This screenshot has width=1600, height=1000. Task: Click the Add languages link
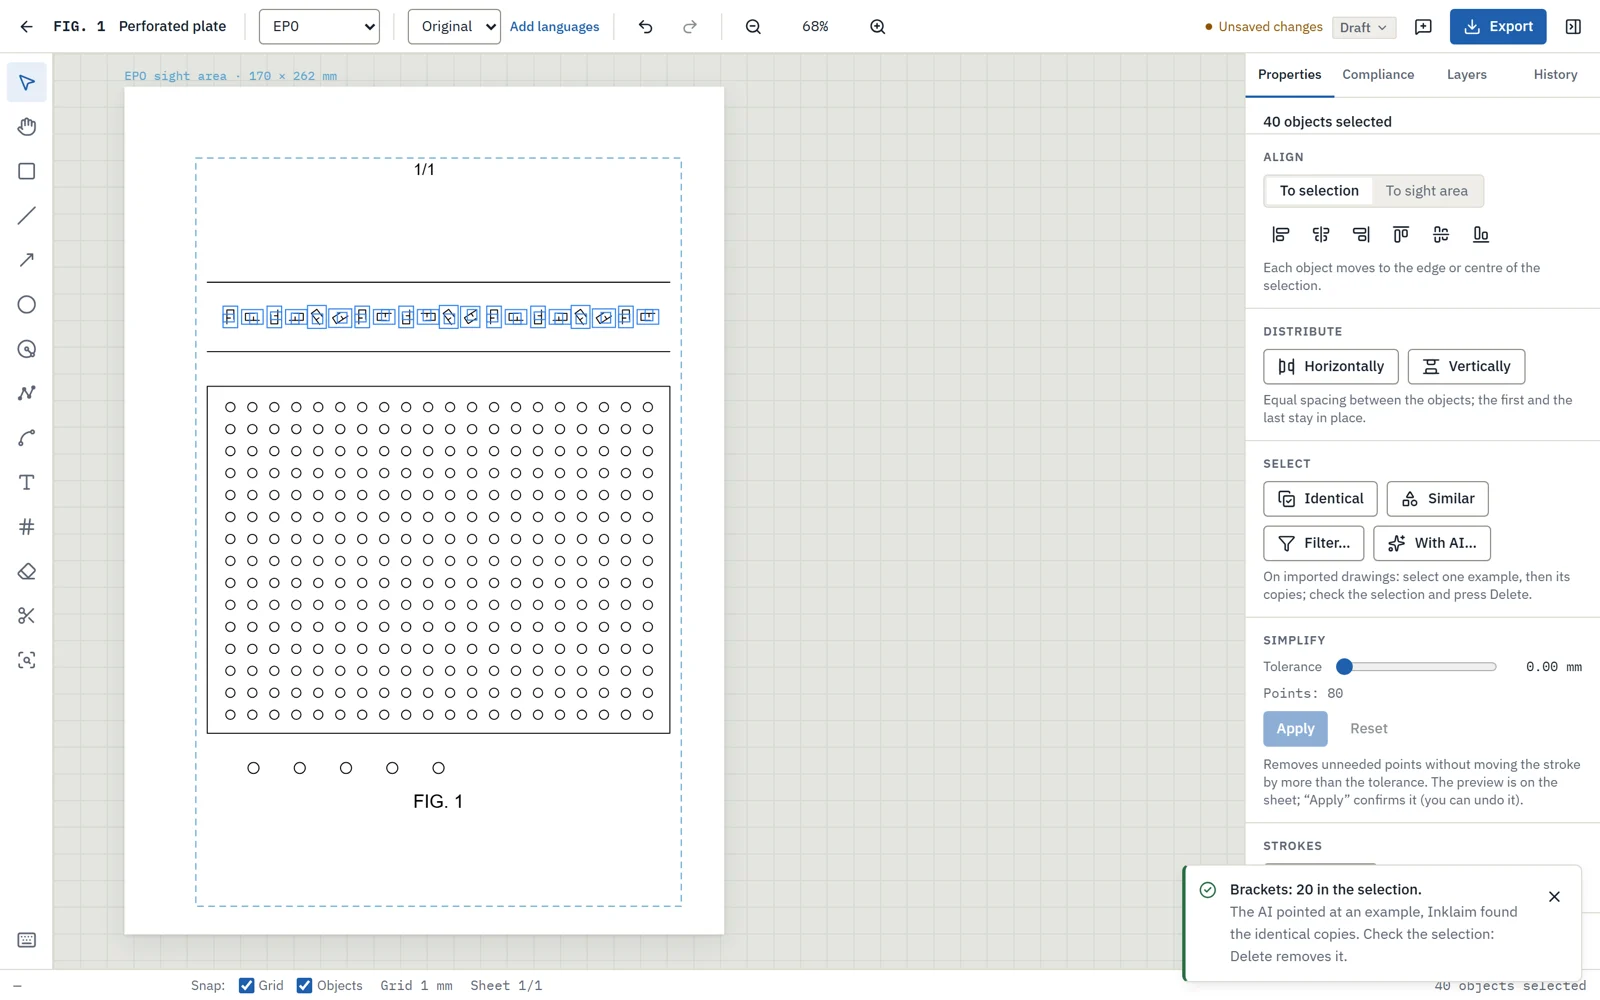(x=554, y=27)
